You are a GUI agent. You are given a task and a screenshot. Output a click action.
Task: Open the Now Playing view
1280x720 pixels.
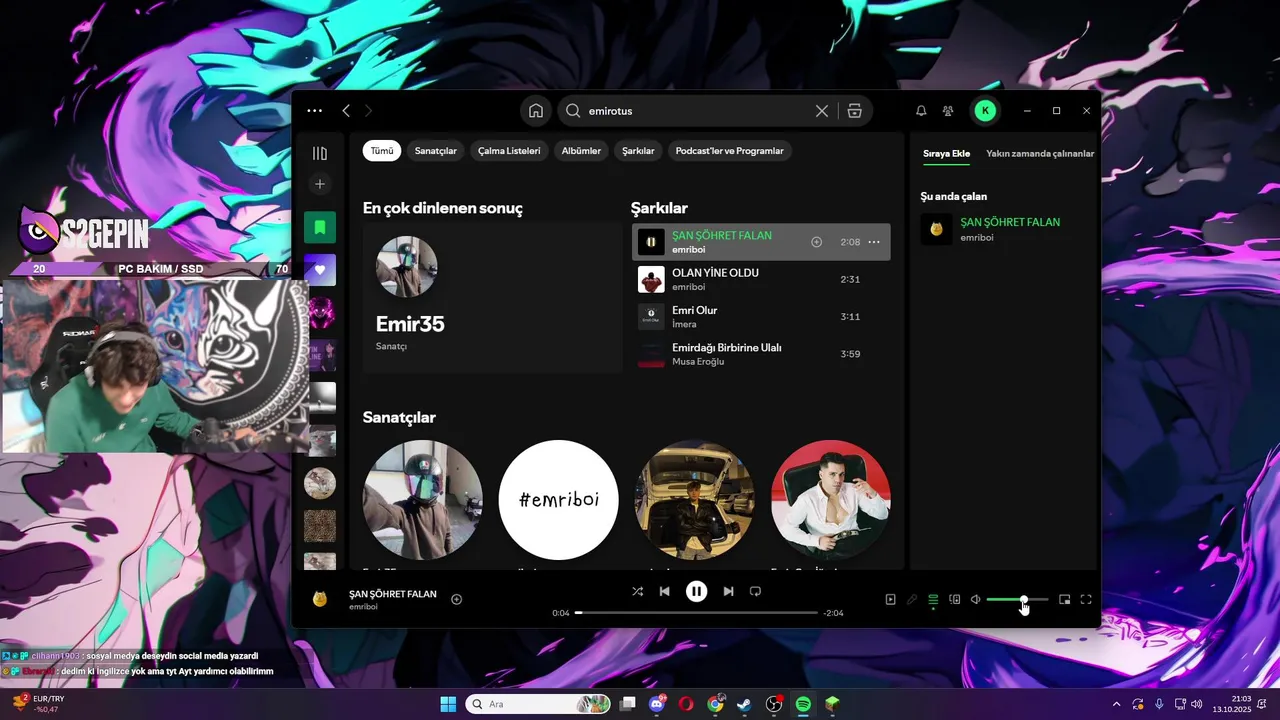(890, 599)
